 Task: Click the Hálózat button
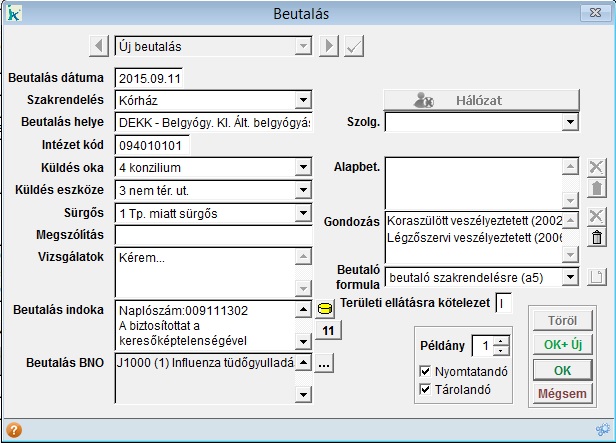tap(481, 100)
